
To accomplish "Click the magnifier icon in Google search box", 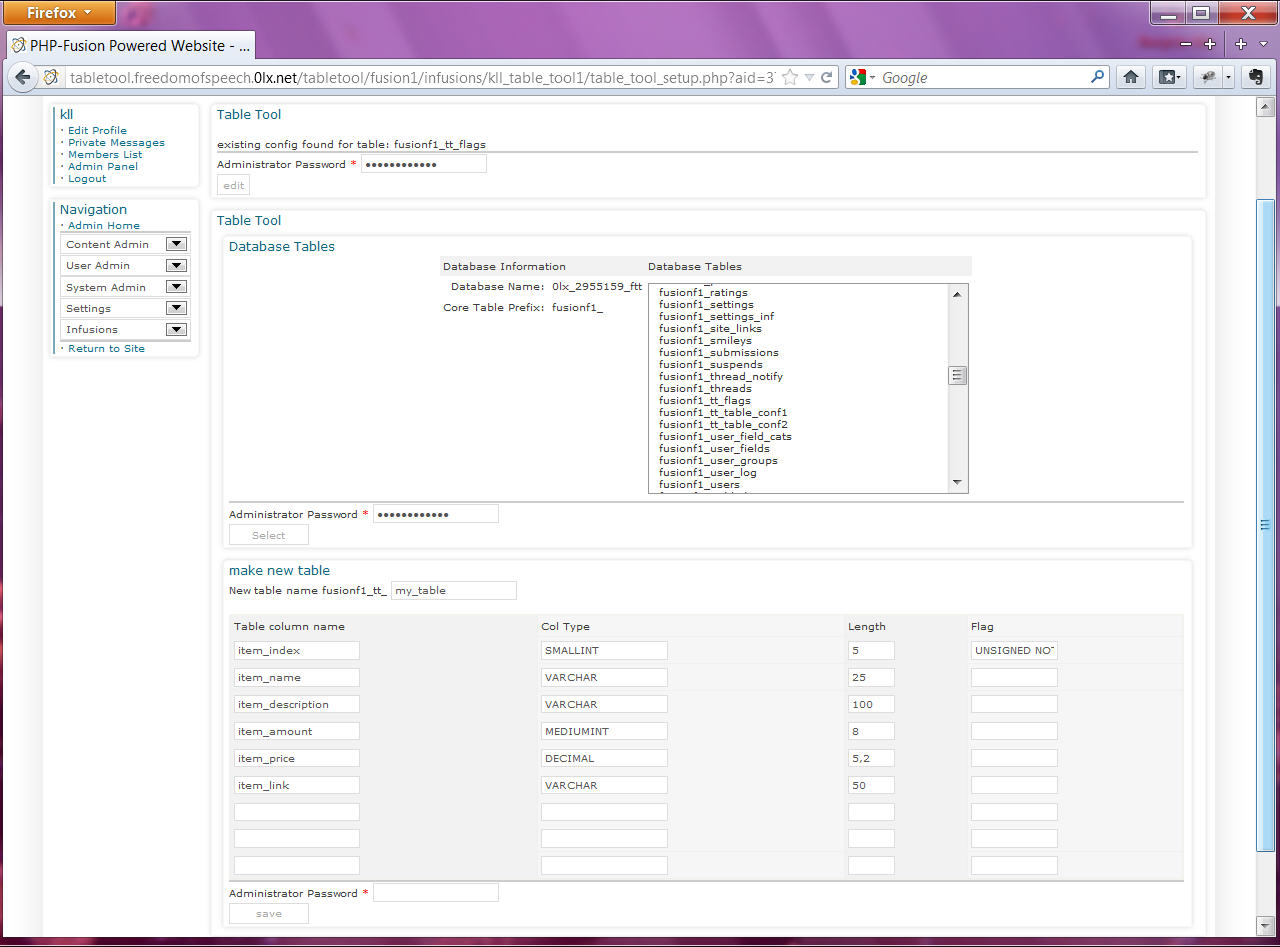I will click(x=1097, y=77).
